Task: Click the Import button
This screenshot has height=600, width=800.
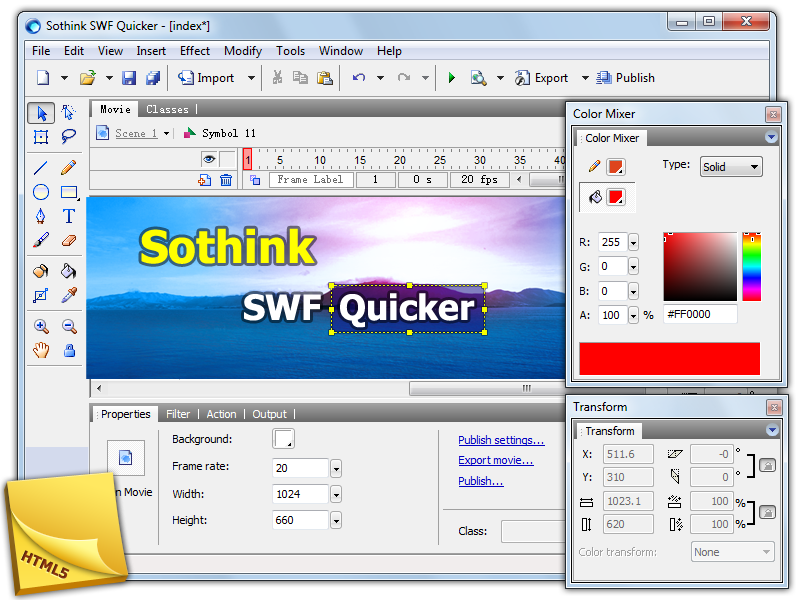Action: tap(206, 78)
